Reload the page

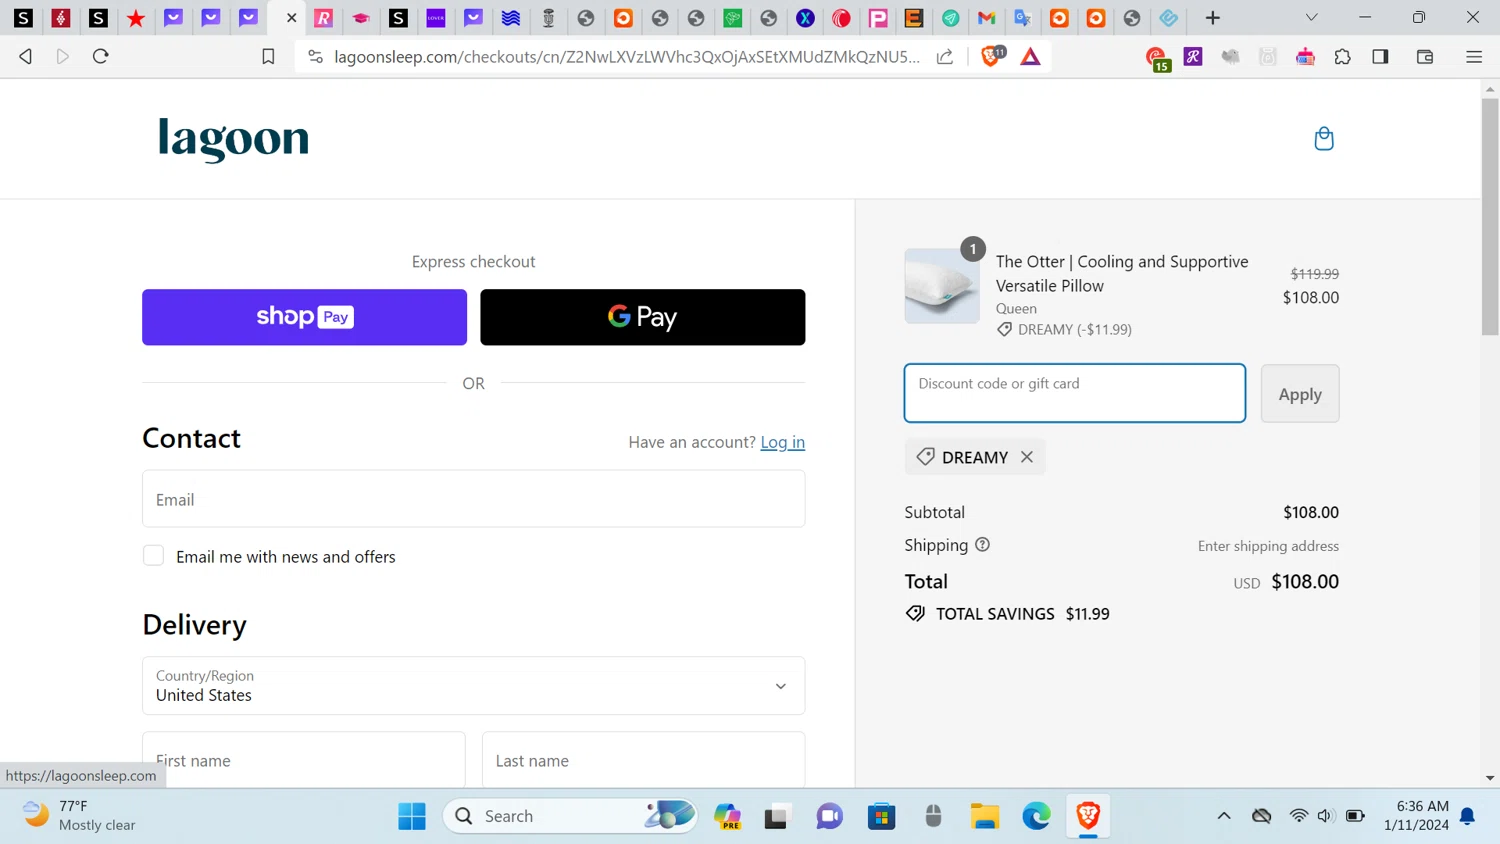click(101, 57)
